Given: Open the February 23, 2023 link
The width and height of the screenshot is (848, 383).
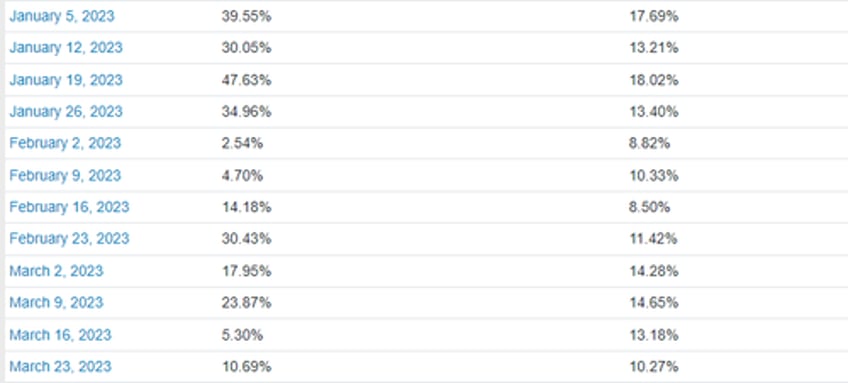Looking at the screenshot, I should tap(69, 239).
